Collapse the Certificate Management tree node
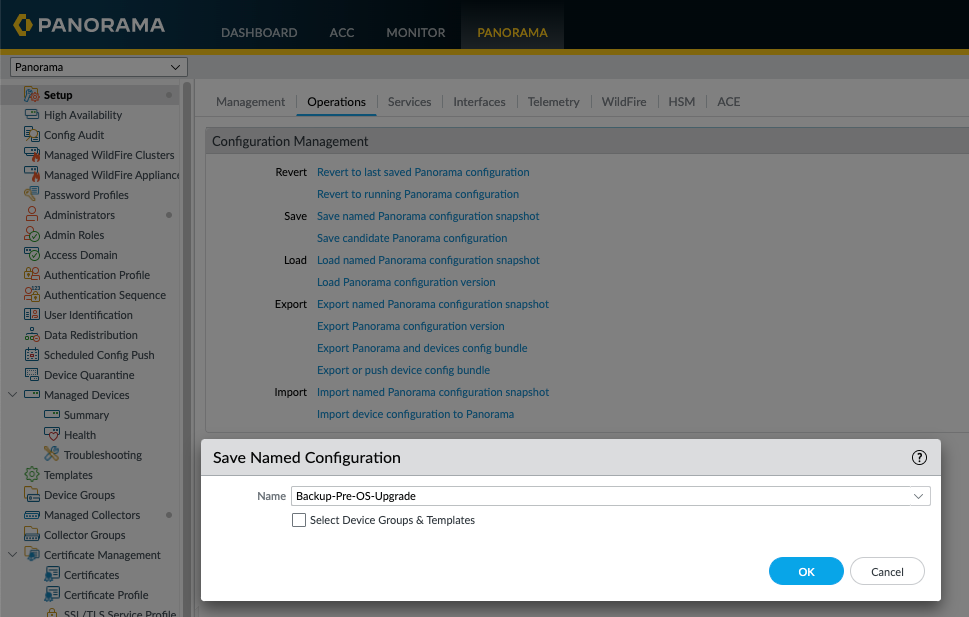969x617 pixels. [12, 555]
